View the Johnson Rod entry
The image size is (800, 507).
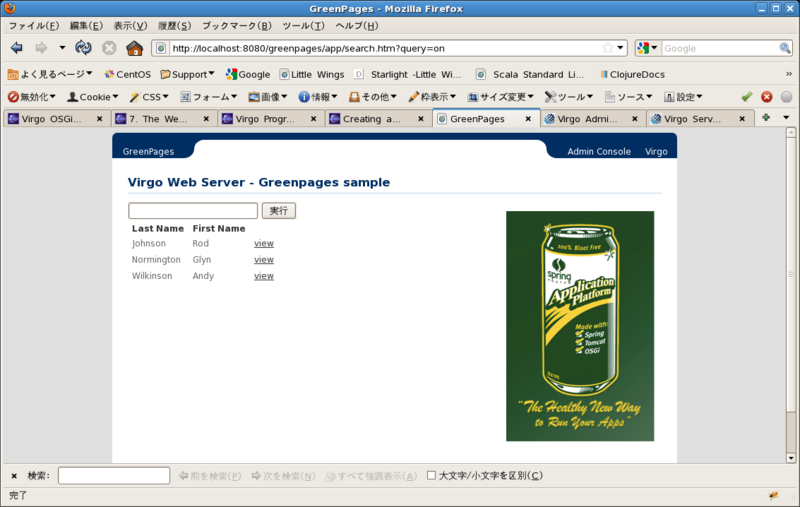264,244
